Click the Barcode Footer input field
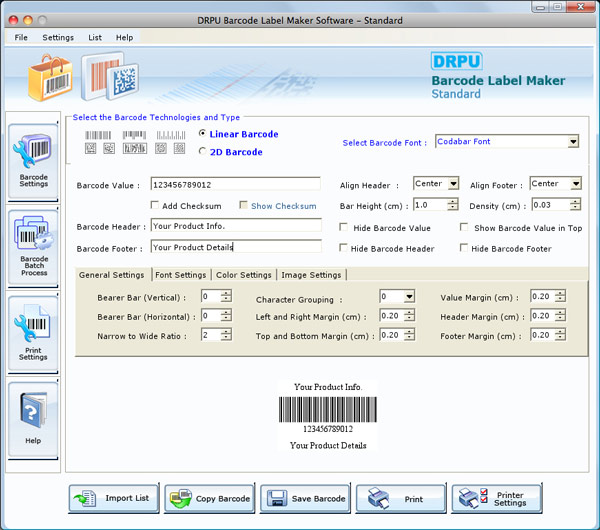Screen dimensions: 600x530 point(236,247)
